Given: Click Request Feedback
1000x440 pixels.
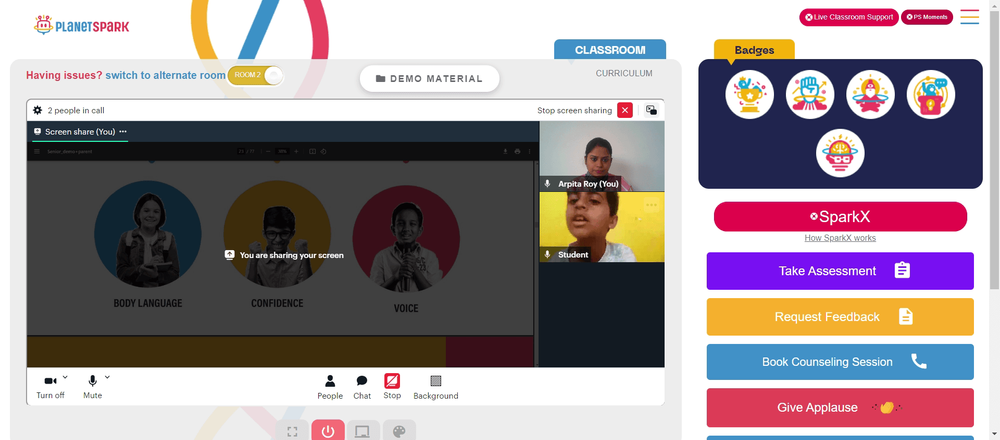Looking at the screenshot, I should click(x=840, y=317).
